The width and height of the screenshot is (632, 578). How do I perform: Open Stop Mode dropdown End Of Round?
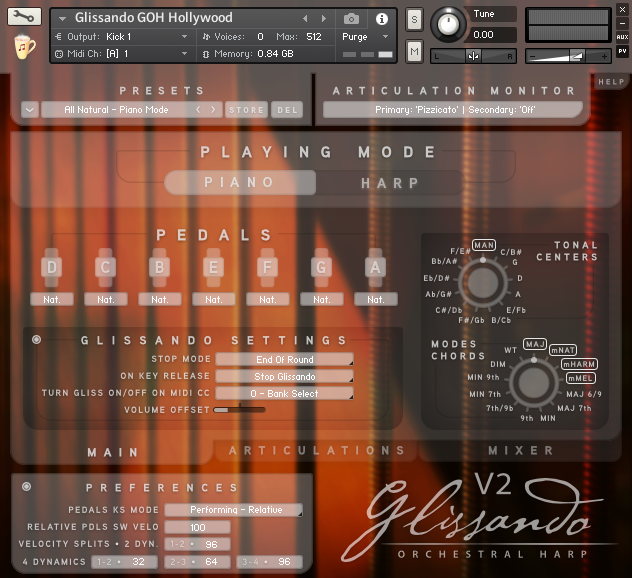(x=285, y=359)
